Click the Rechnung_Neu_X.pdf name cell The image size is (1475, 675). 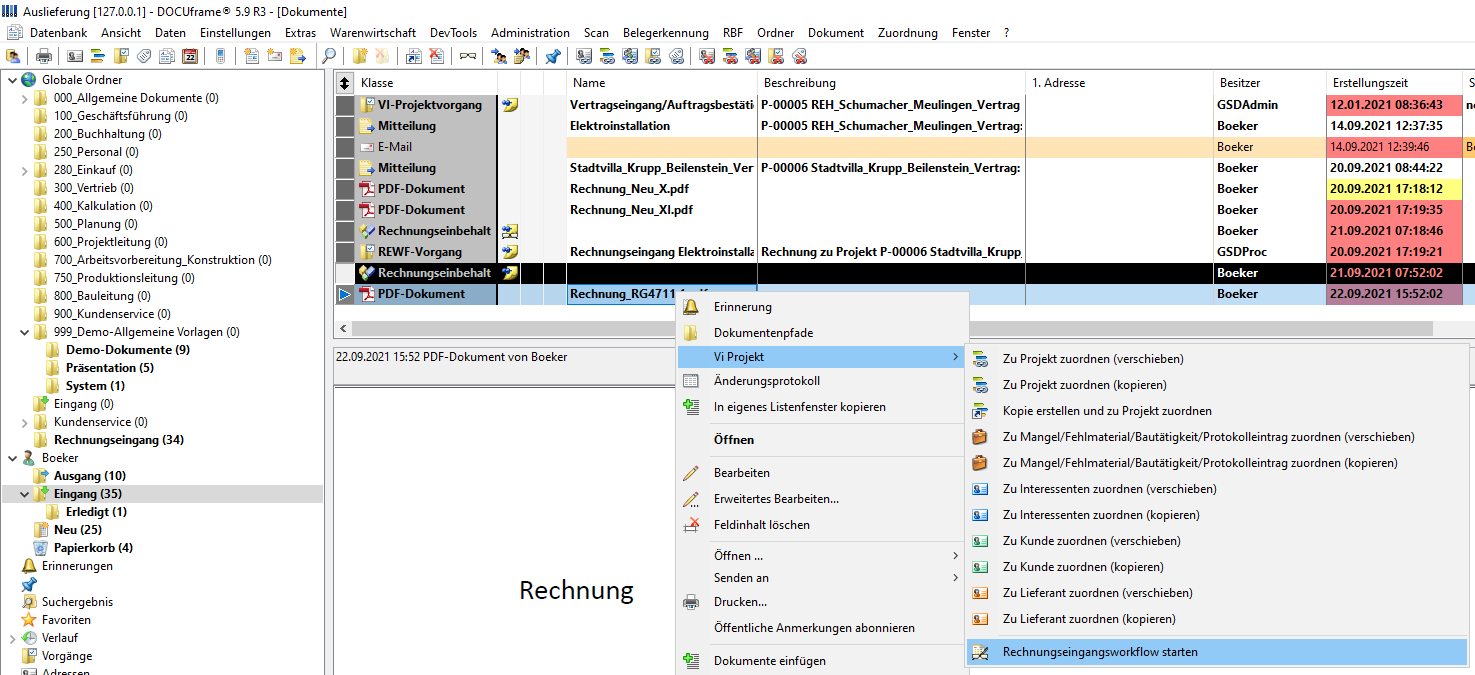click(662, 189)
